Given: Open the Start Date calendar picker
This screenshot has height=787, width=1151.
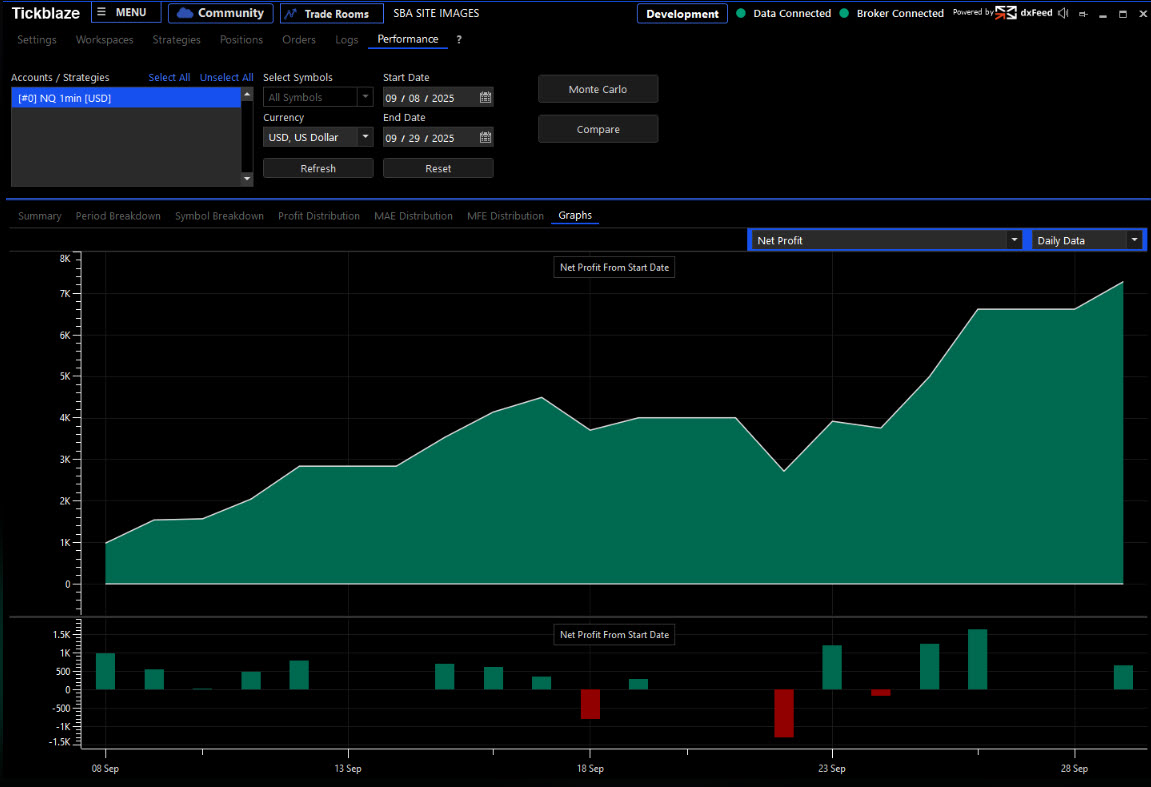Looking at the screenshot, I should click(485, 98).
